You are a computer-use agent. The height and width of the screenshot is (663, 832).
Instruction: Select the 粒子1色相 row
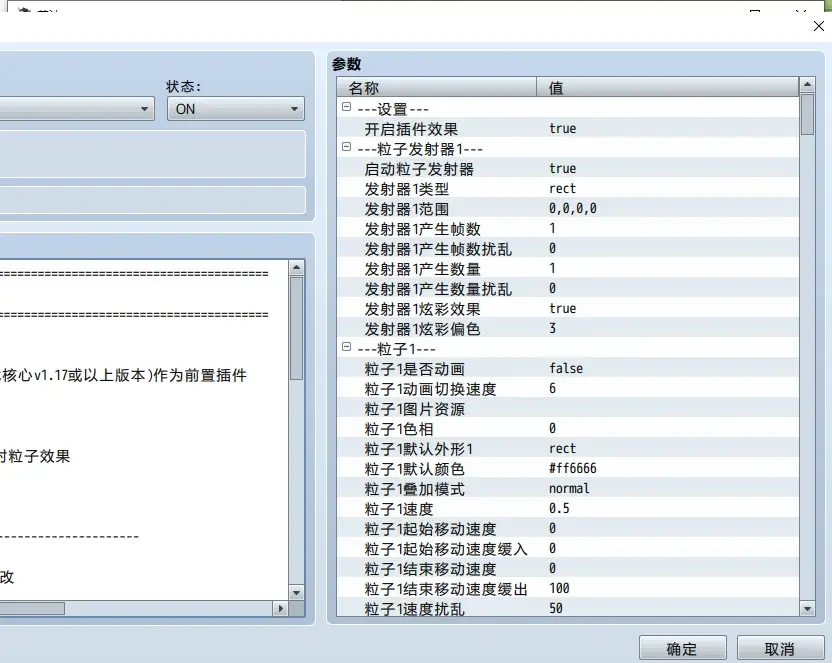[x=568, y=429]
